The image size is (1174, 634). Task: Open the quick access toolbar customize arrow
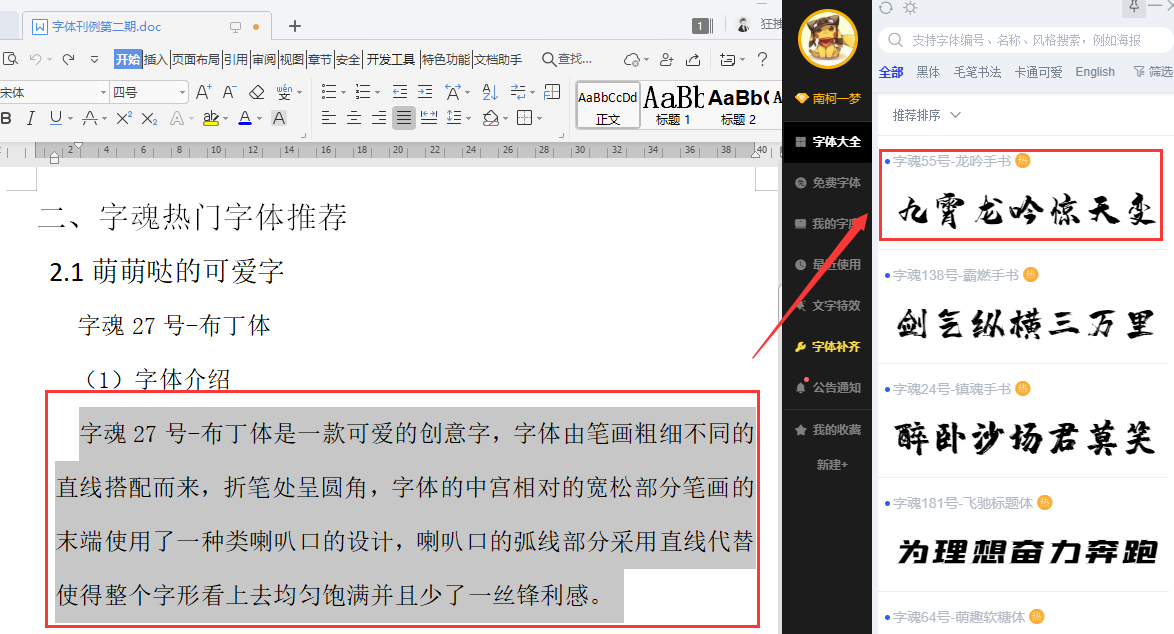[94, 59]
